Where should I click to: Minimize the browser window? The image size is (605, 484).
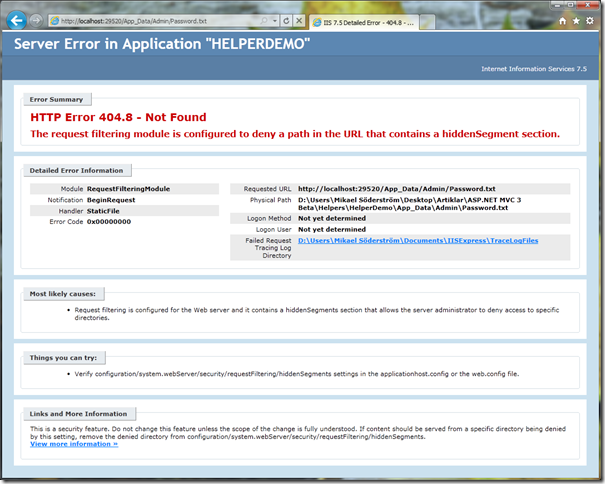(x=557, y=5)
